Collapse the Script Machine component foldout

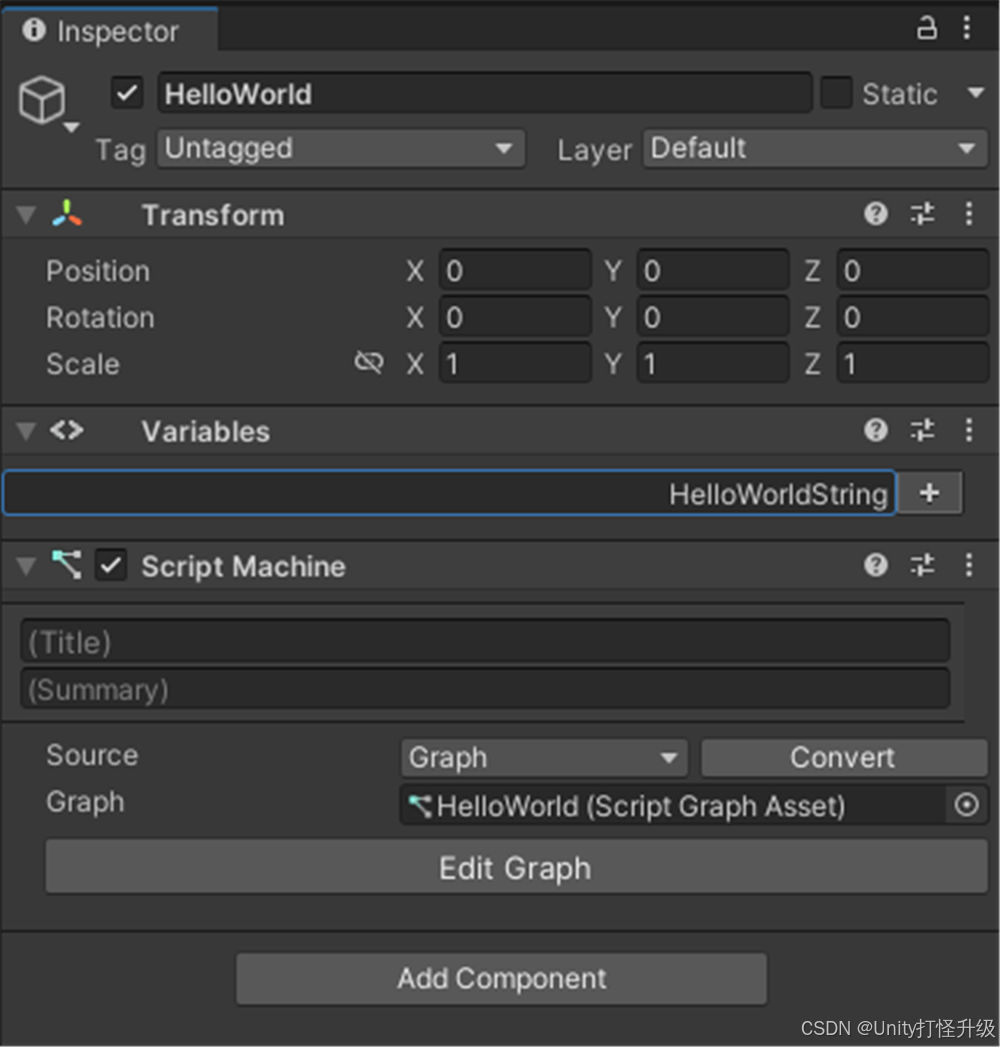pos(26,566)
